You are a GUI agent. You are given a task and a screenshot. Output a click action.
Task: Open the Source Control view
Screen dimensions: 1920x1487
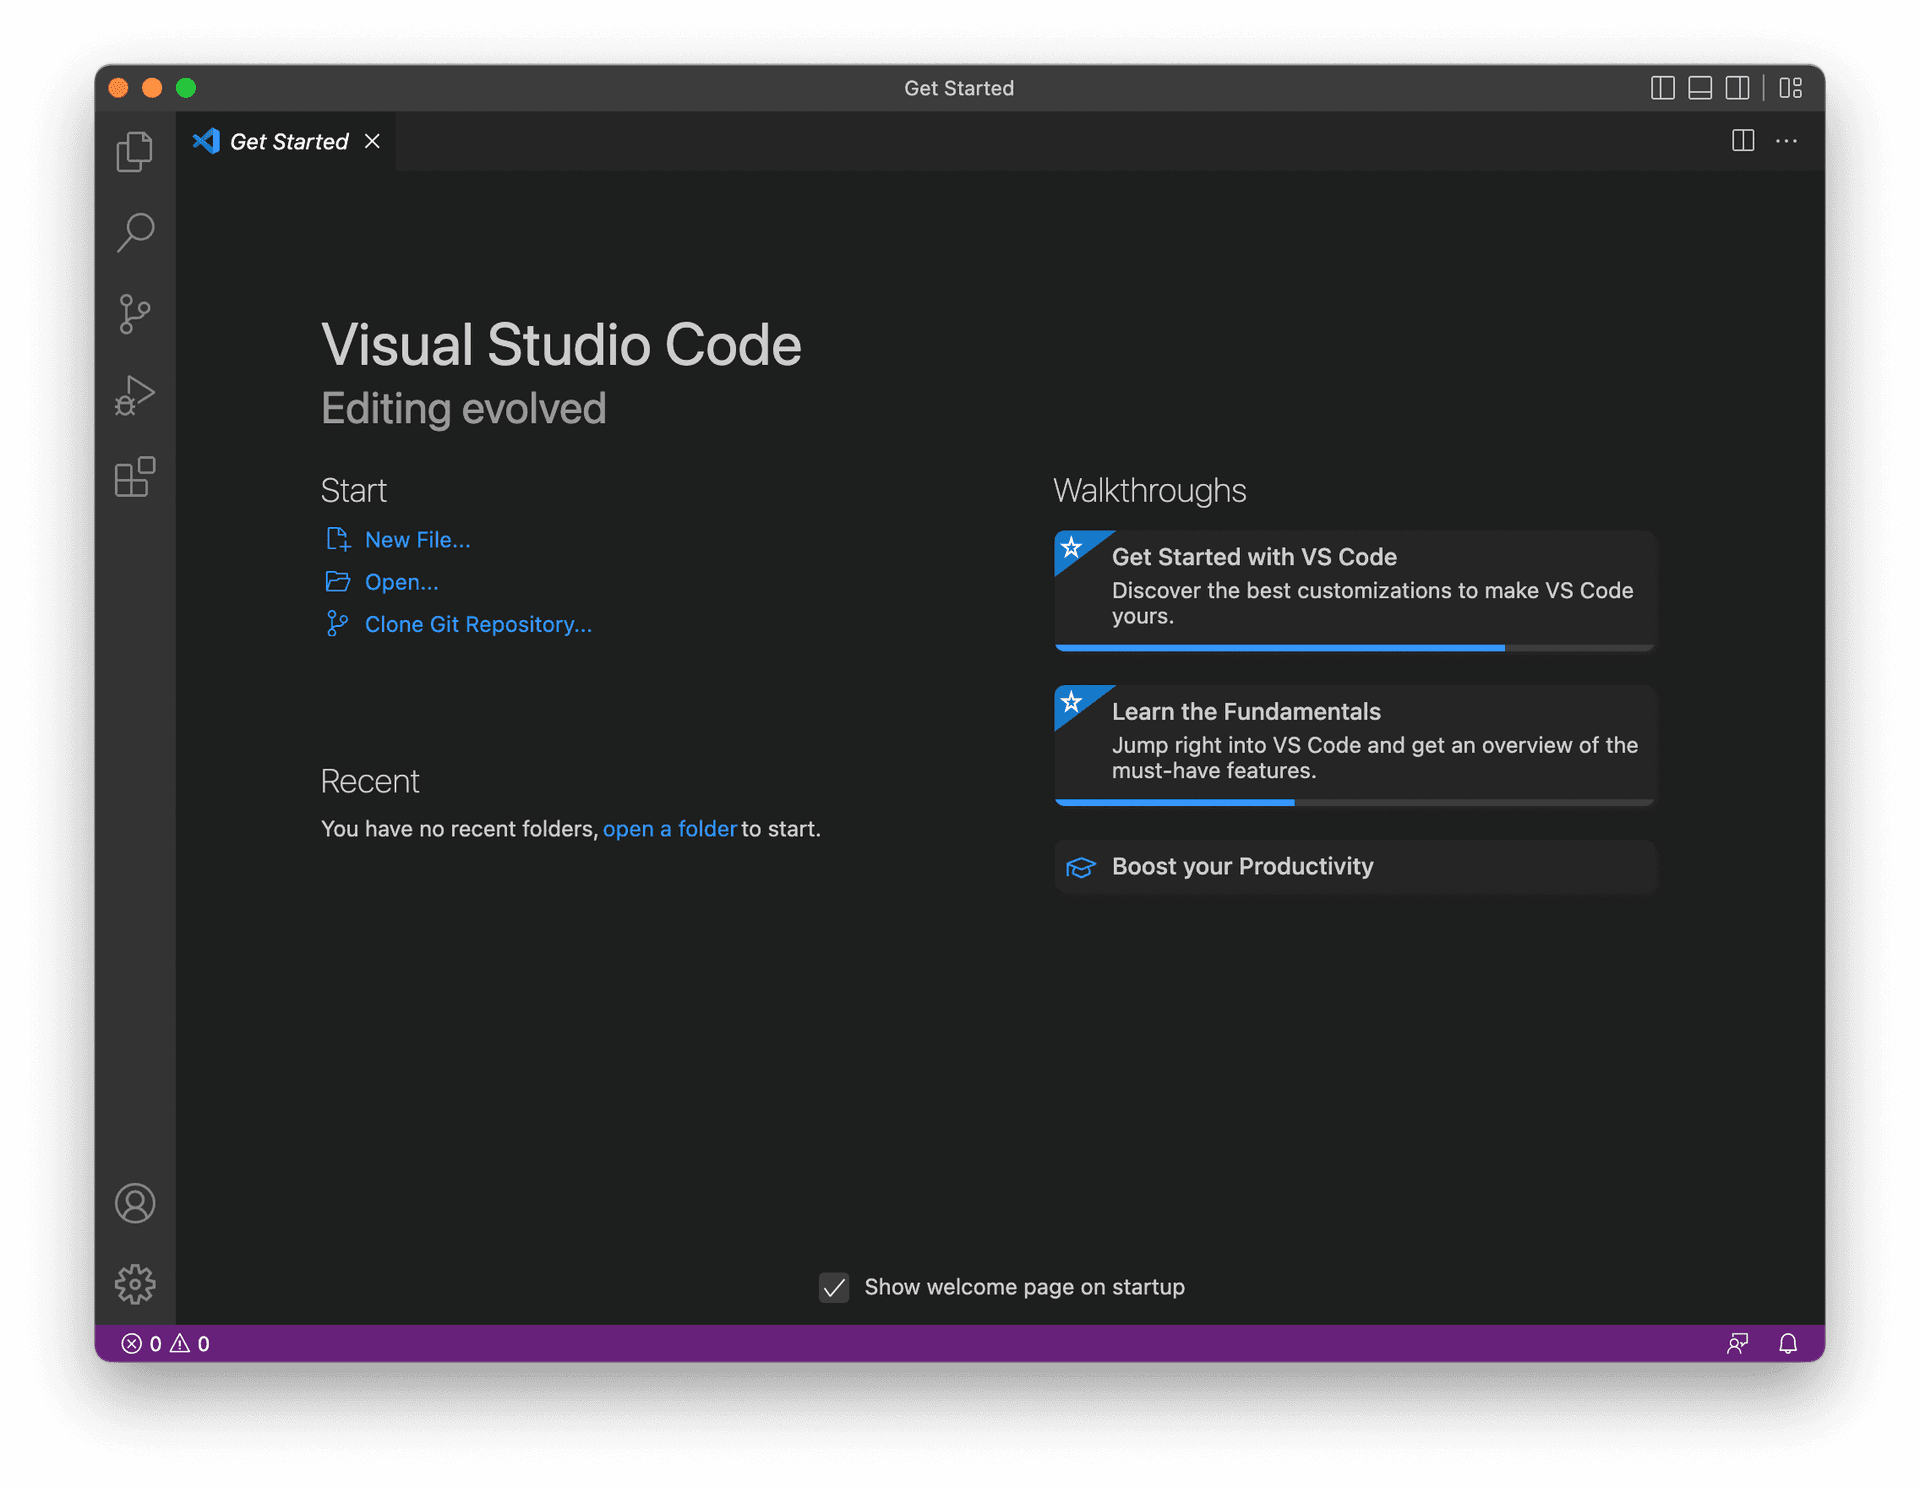pyautogui.click(x=135, y=314)
